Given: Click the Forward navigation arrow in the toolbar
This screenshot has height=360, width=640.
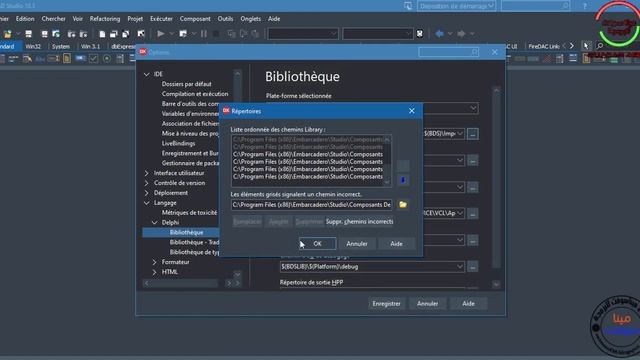Looking at the screenshot, I should click(x=461, y=34).
